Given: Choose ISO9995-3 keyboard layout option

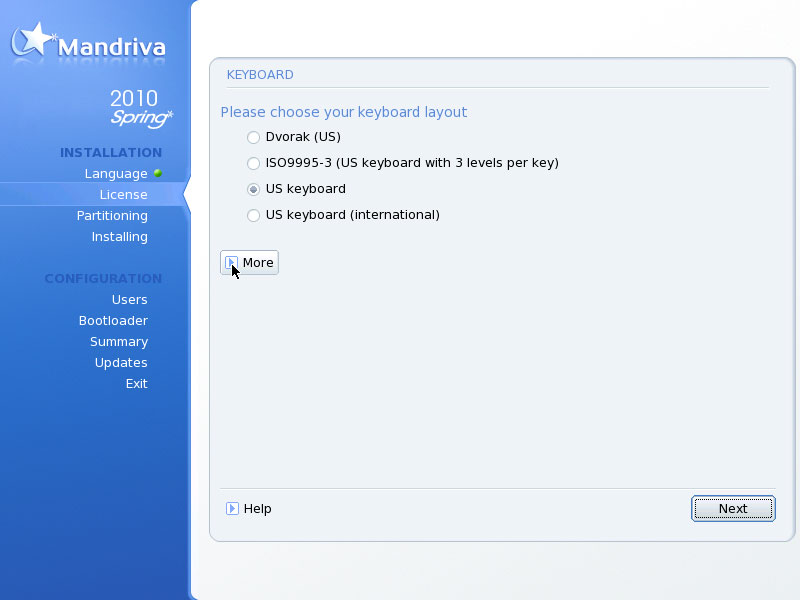Looking at the screenshot, I should tap(253, 163).
